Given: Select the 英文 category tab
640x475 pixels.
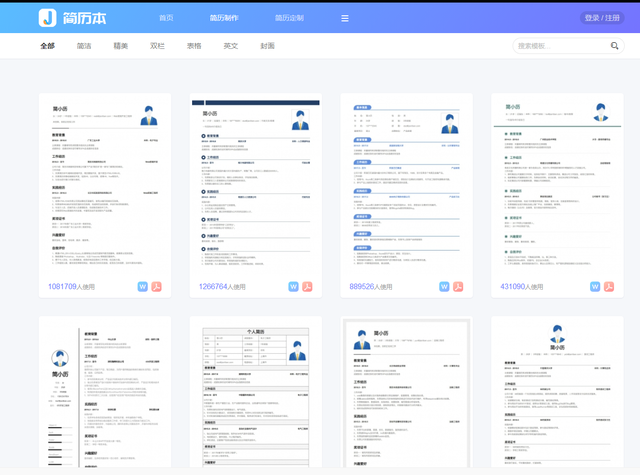Looking at the screenshot, I should 231,46.
